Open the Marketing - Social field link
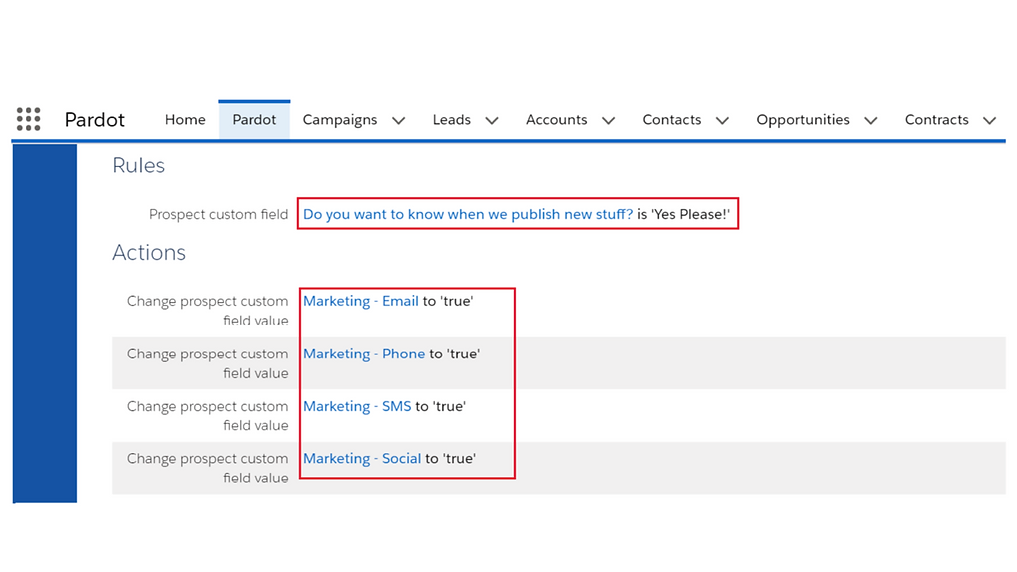The image size is (1017, 572). [x=362, y=459]
